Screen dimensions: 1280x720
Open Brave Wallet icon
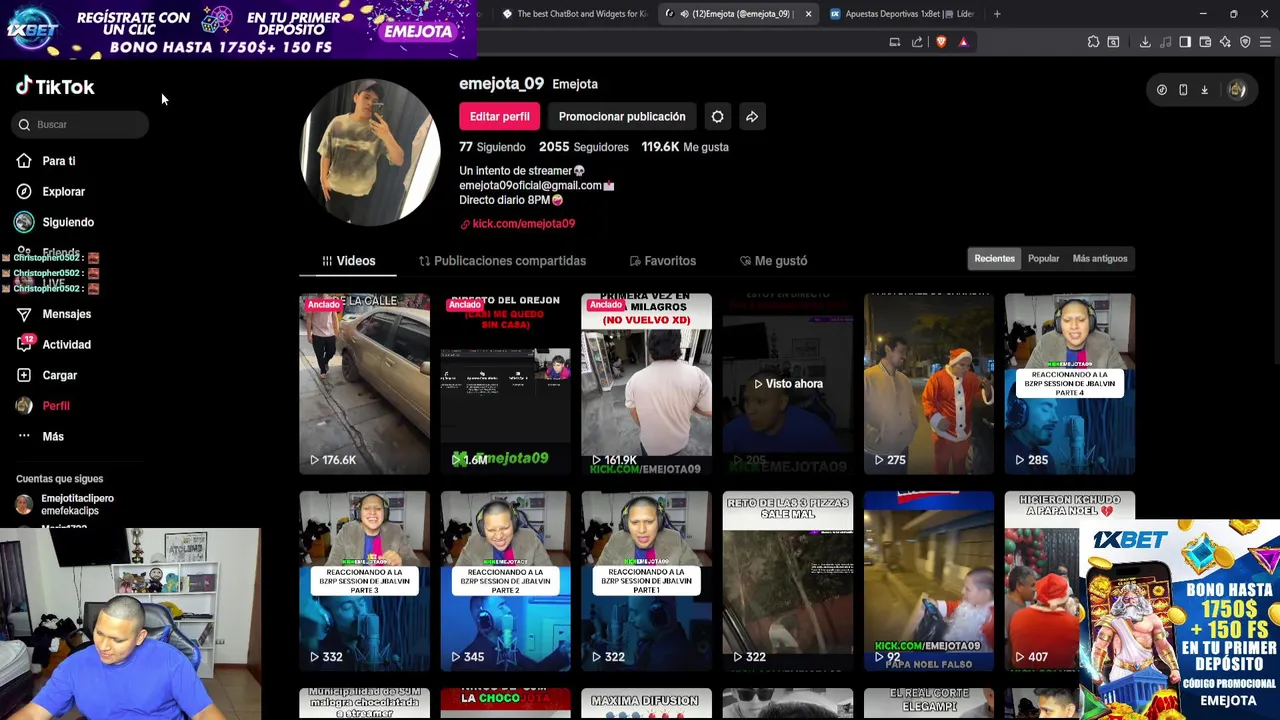[x=1205, y=42]
